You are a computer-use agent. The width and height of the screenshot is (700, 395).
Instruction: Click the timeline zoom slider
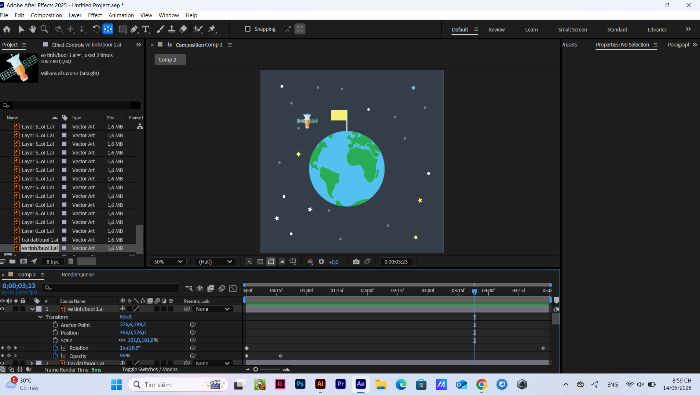point(268,370)
